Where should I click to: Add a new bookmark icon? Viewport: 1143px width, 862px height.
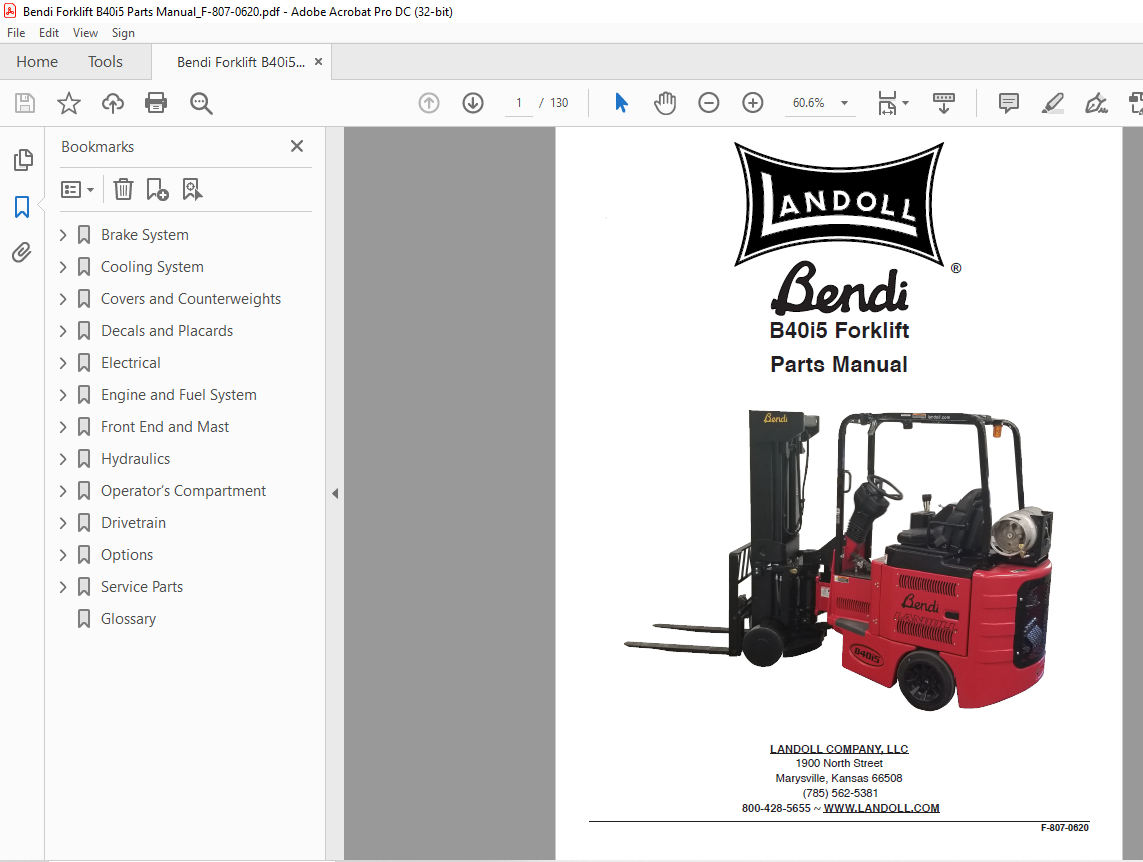click(157, 189)
